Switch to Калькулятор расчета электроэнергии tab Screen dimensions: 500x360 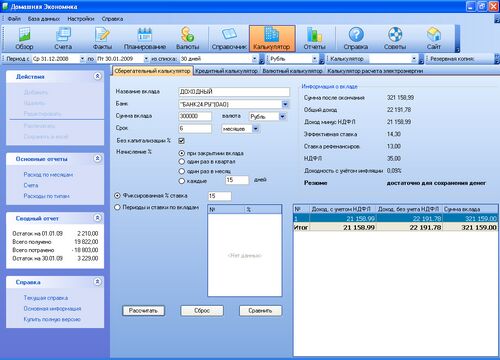point(375,71)
